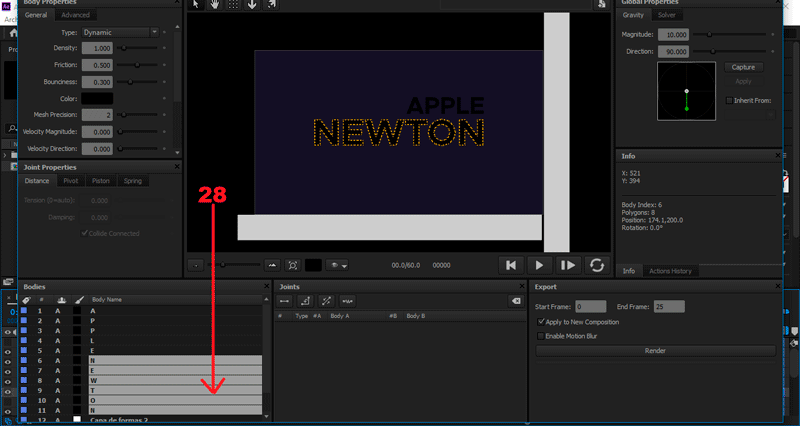Screen dimensions: 800x426
Task: Open the Actions History tab
Action: click(670, 271)
